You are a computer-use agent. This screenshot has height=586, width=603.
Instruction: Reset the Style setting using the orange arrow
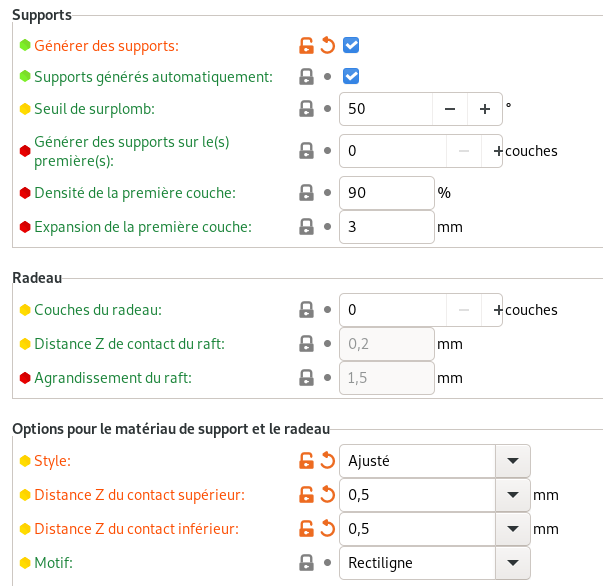click(328, 460)
